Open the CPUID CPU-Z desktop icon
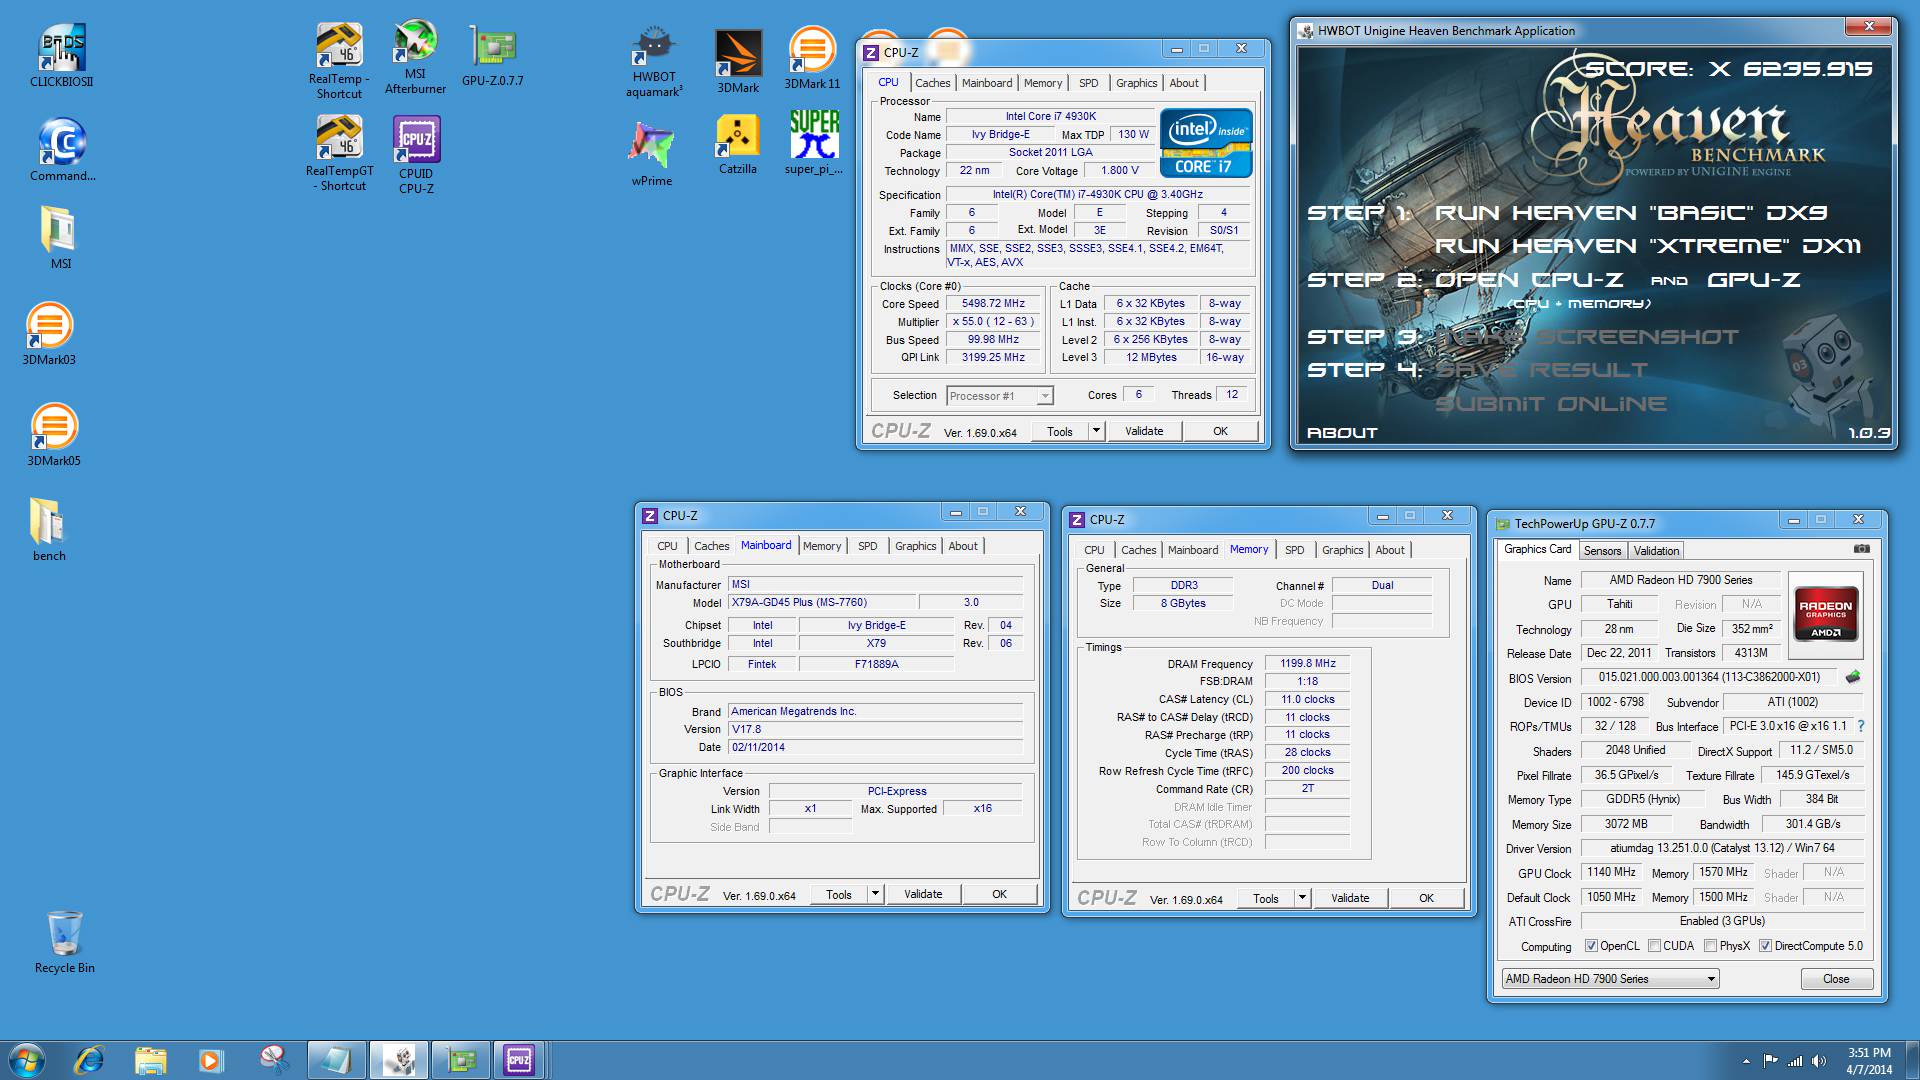Image resolution: width=1920 pixels, height=1080 pixels. tap(416, 155)
